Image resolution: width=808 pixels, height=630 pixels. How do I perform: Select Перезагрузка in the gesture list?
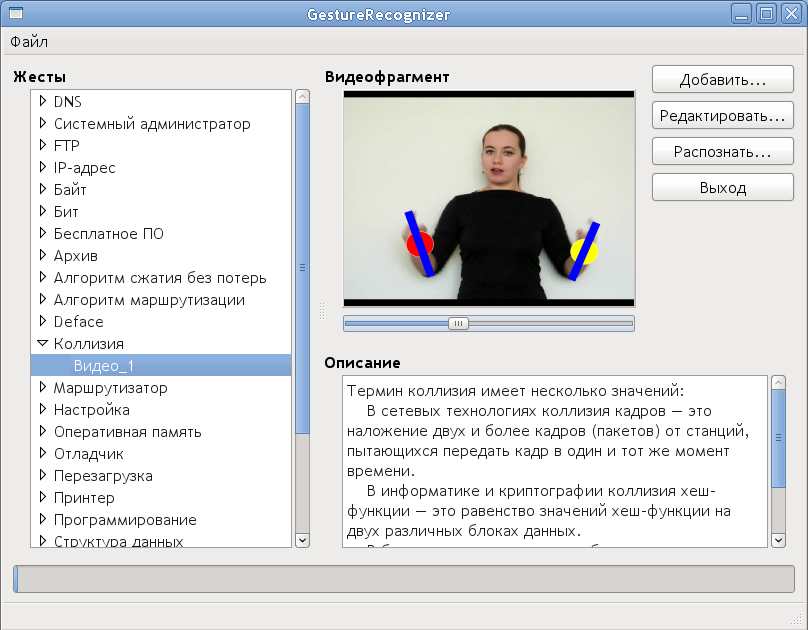pos(103,476)
